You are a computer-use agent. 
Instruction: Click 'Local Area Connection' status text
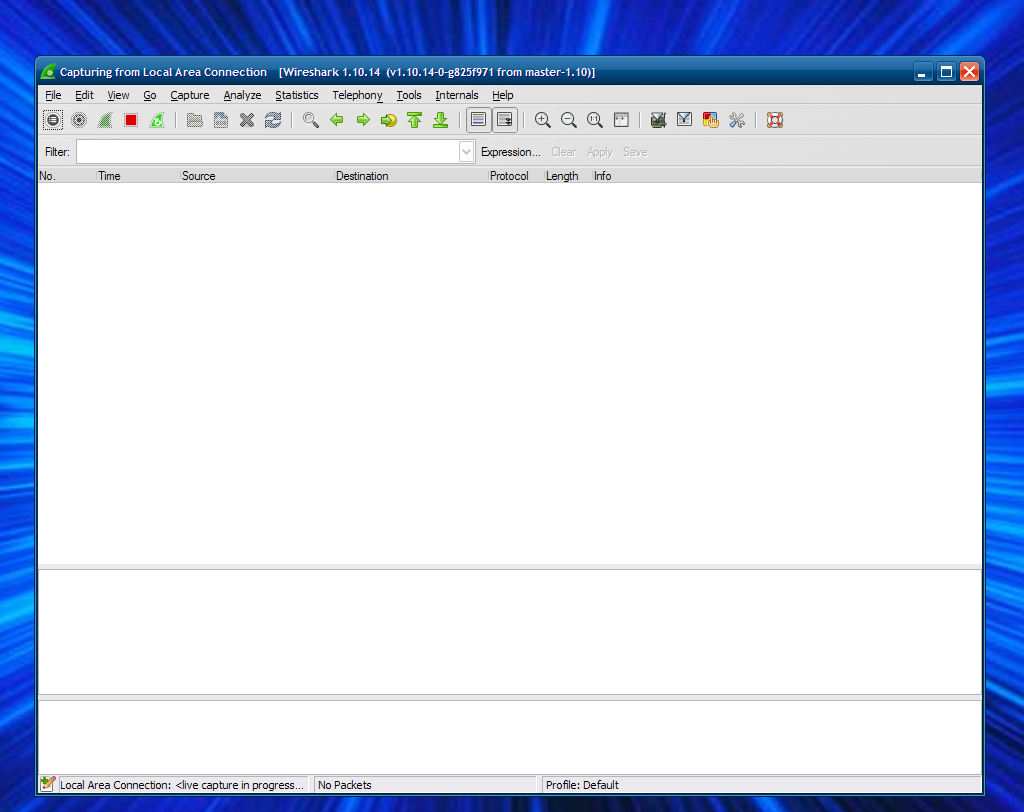click(x=182, y=785)
